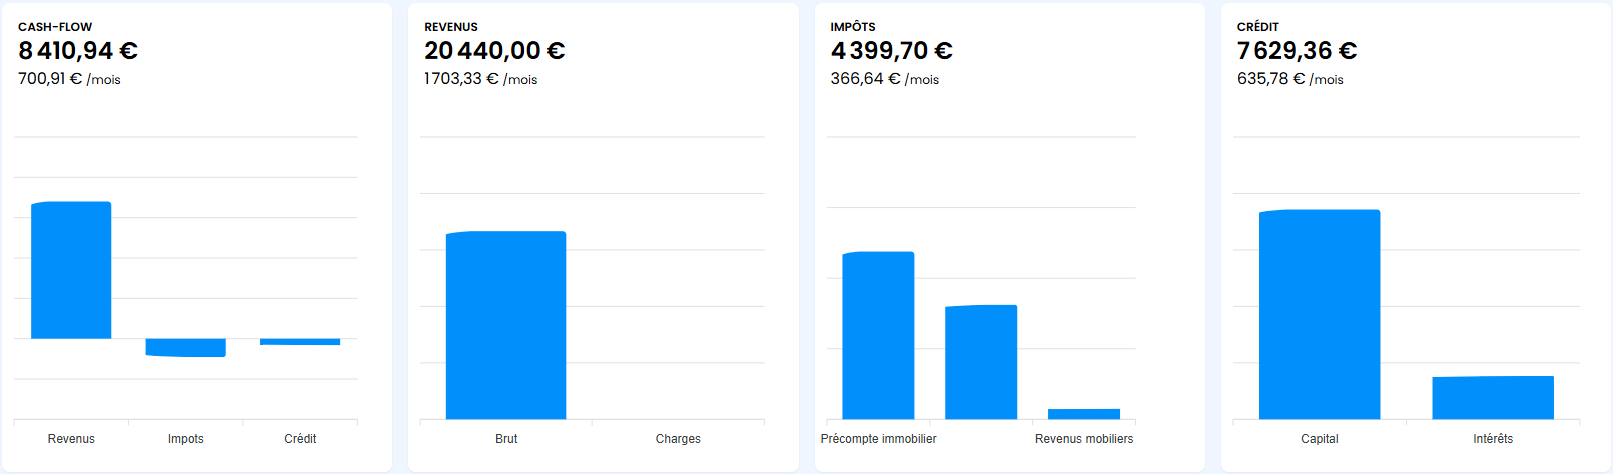Select the 20 440,00 € revenus total
The image size is (1613, 474).
[494, 51]
